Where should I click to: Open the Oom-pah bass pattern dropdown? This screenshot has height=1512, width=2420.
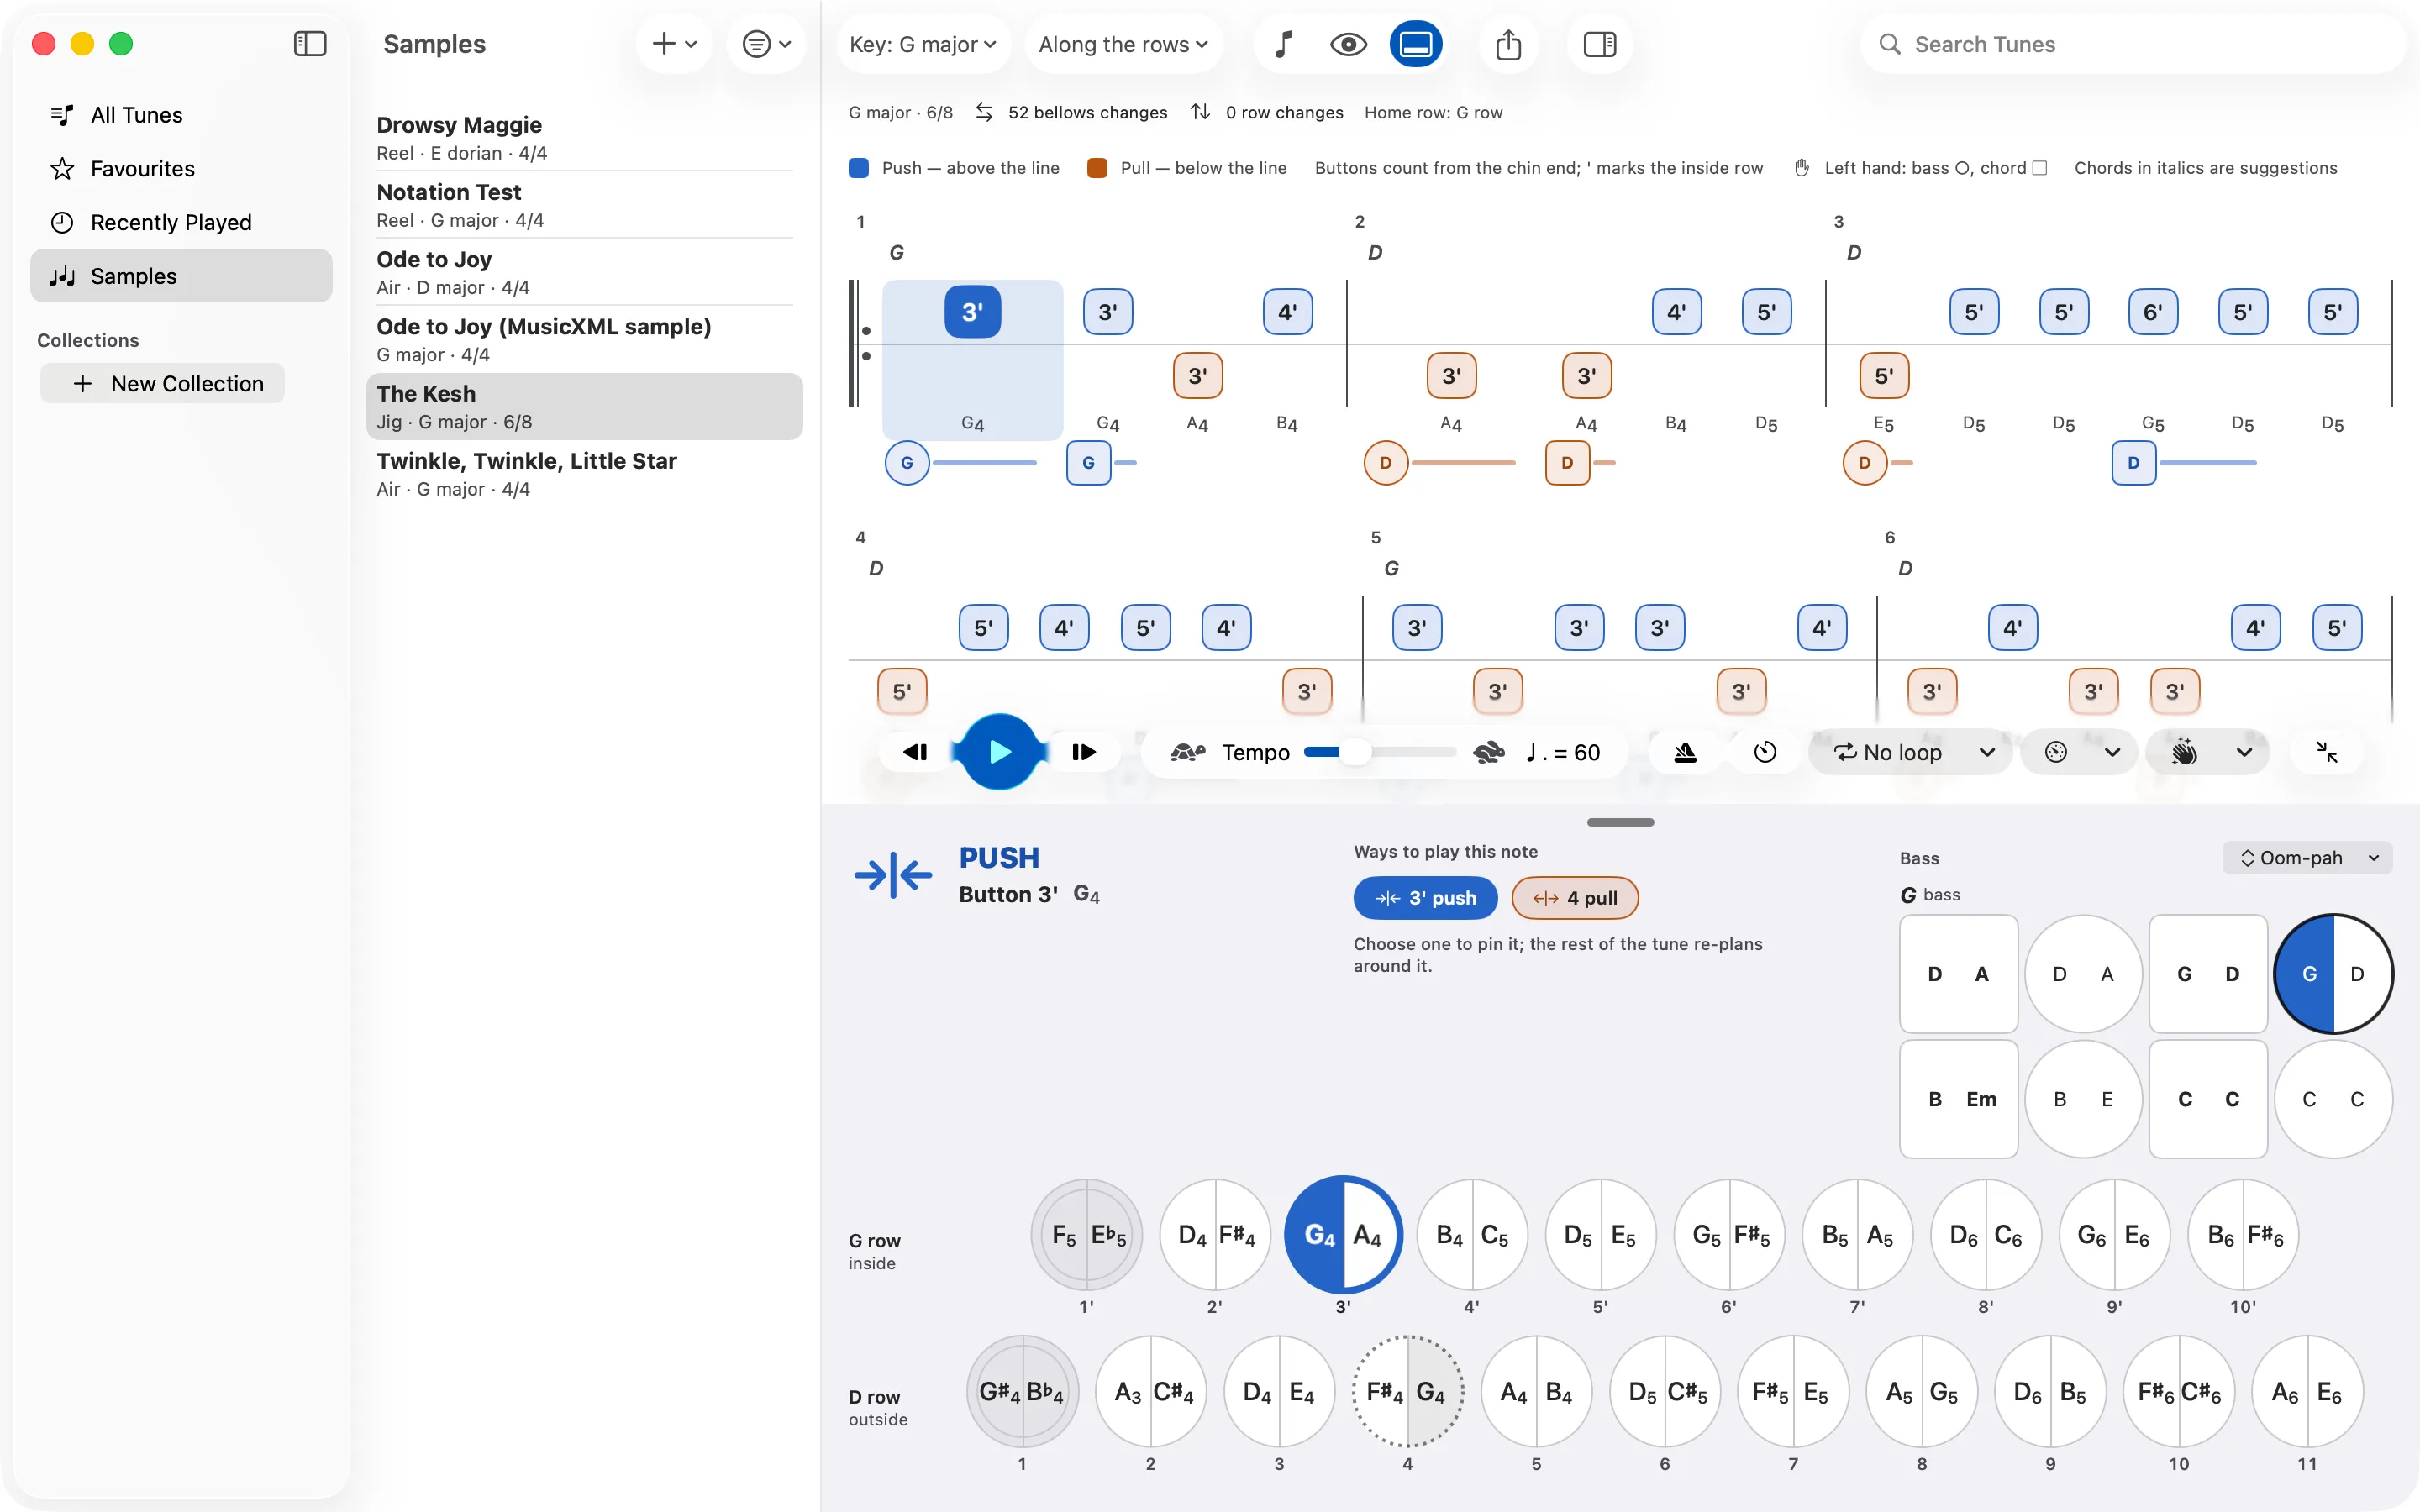tap(2308, 858)
